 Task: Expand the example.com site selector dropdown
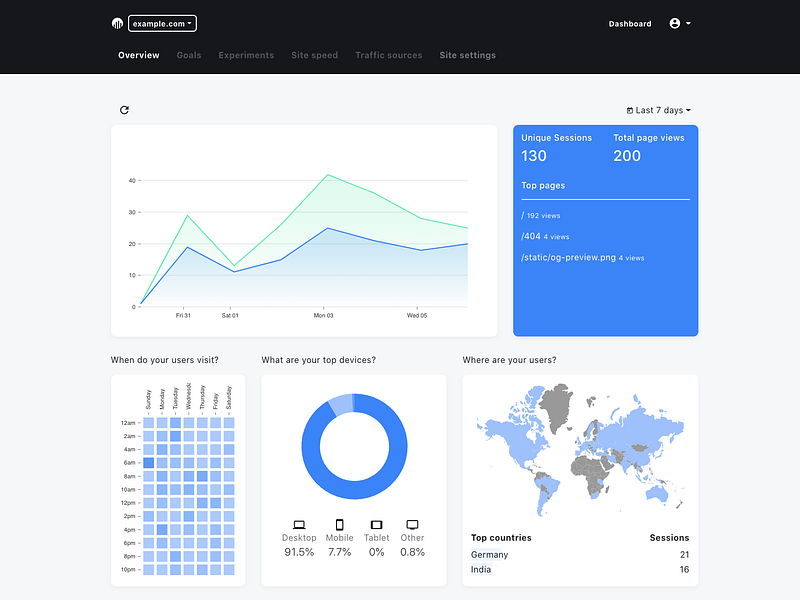162,23
